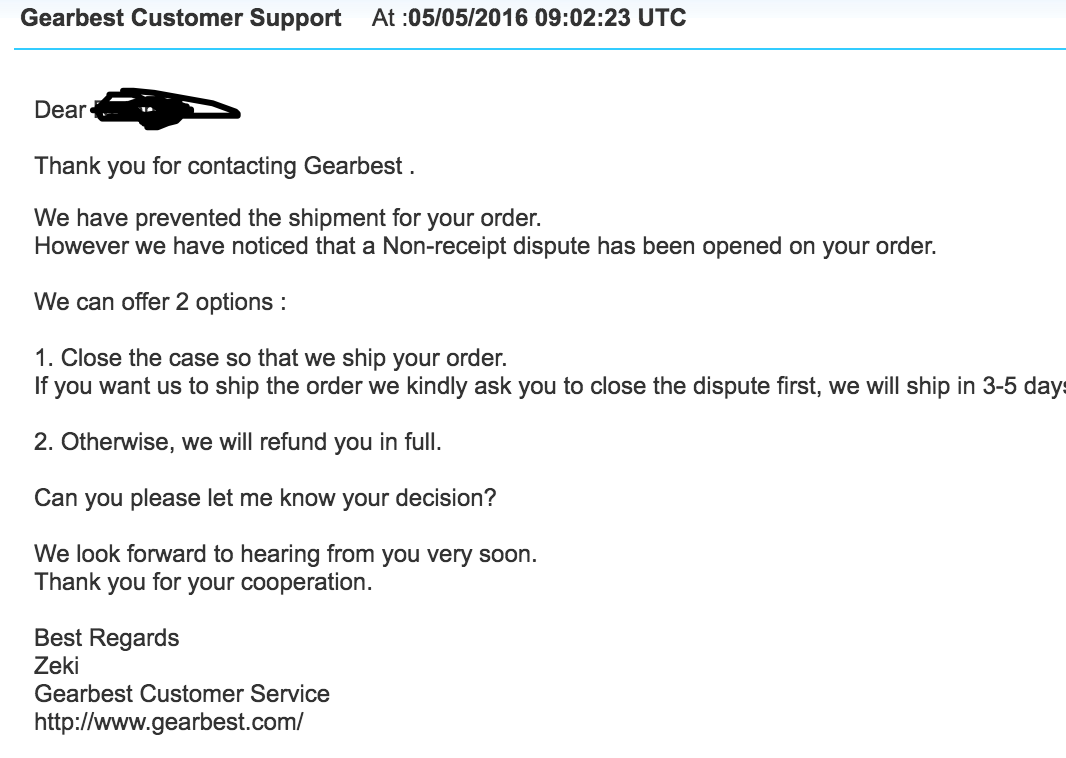The height and width of the screenshot is (758, 1066).
Task: Click "We have prevented the shipment" sentence
Action: [287, 218]
